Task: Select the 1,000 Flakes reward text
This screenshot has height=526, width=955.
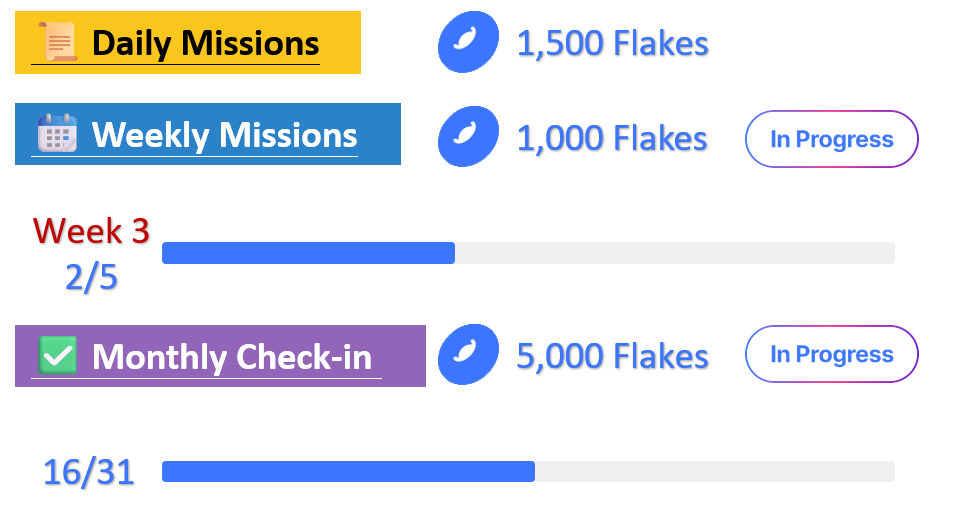Action: [x=612, y=138]
